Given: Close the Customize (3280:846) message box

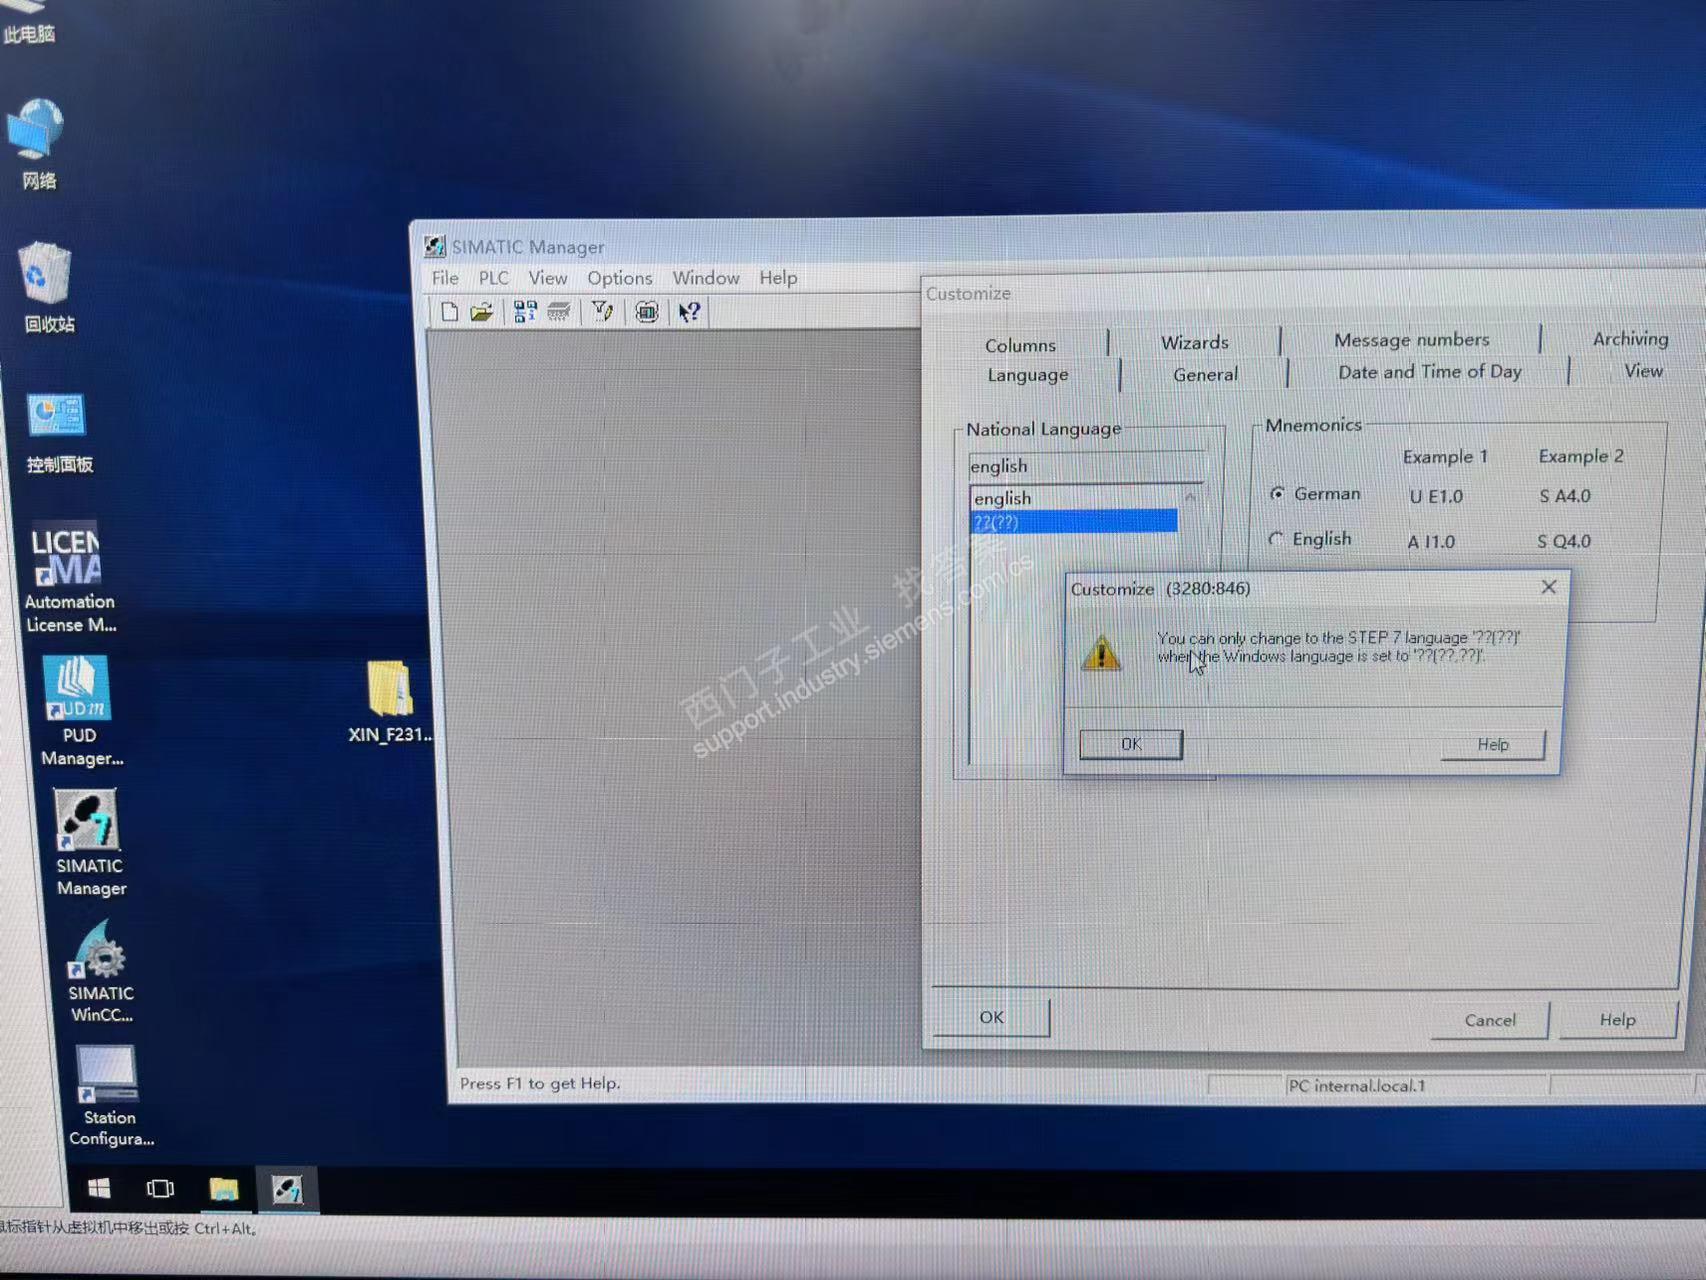Looking at the screenshot, I should (x=1549, y=587).
